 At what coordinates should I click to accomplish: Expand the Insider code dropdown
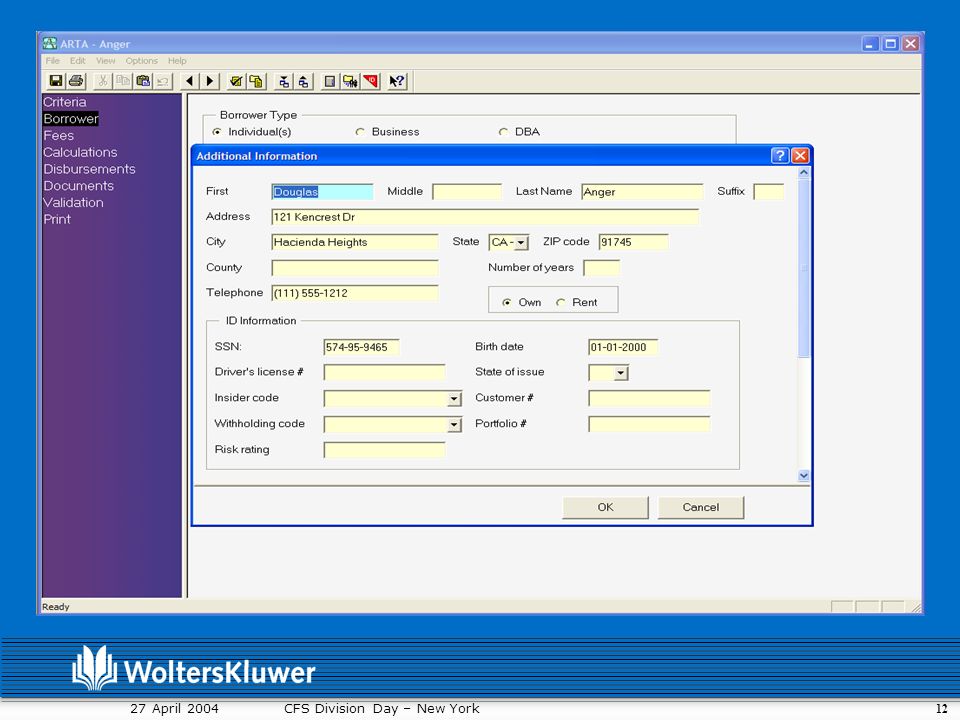click(x=454, y=399)
